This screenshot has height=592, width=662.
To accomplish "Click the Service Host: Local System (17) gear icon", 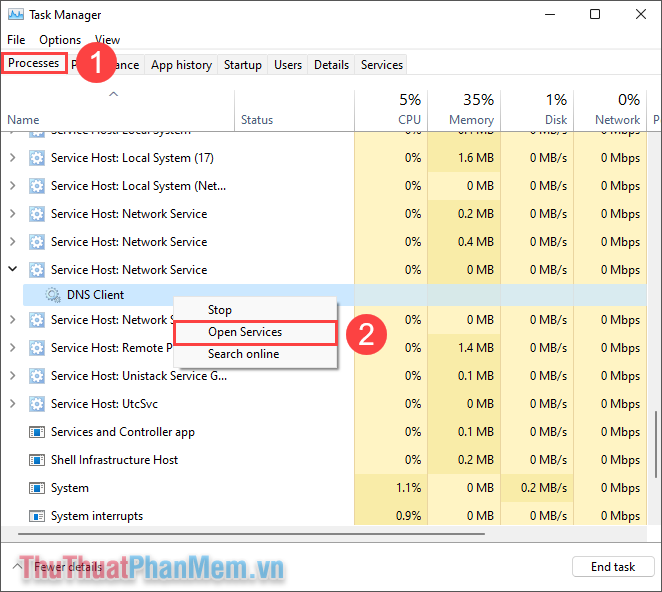I will tap(37, 158).
